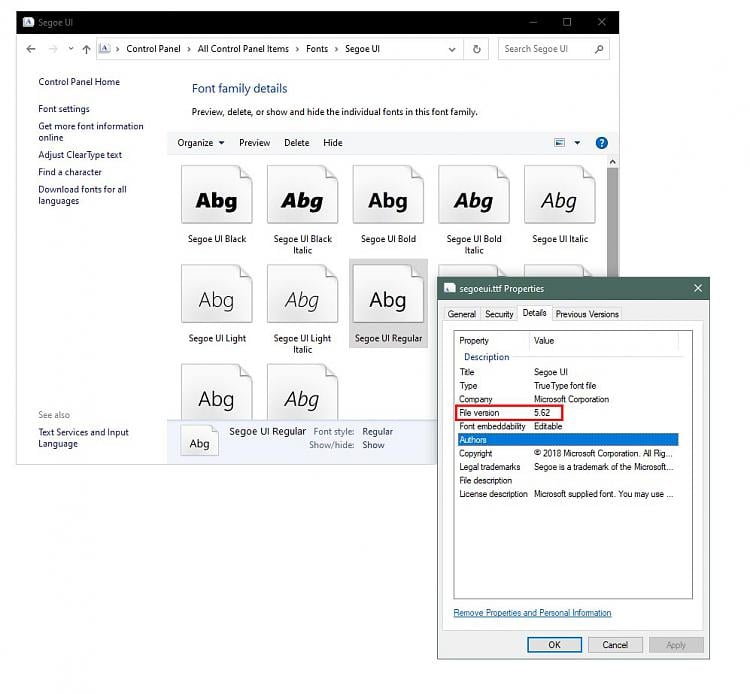Click Download fonts for all languages

click(82, 195)
